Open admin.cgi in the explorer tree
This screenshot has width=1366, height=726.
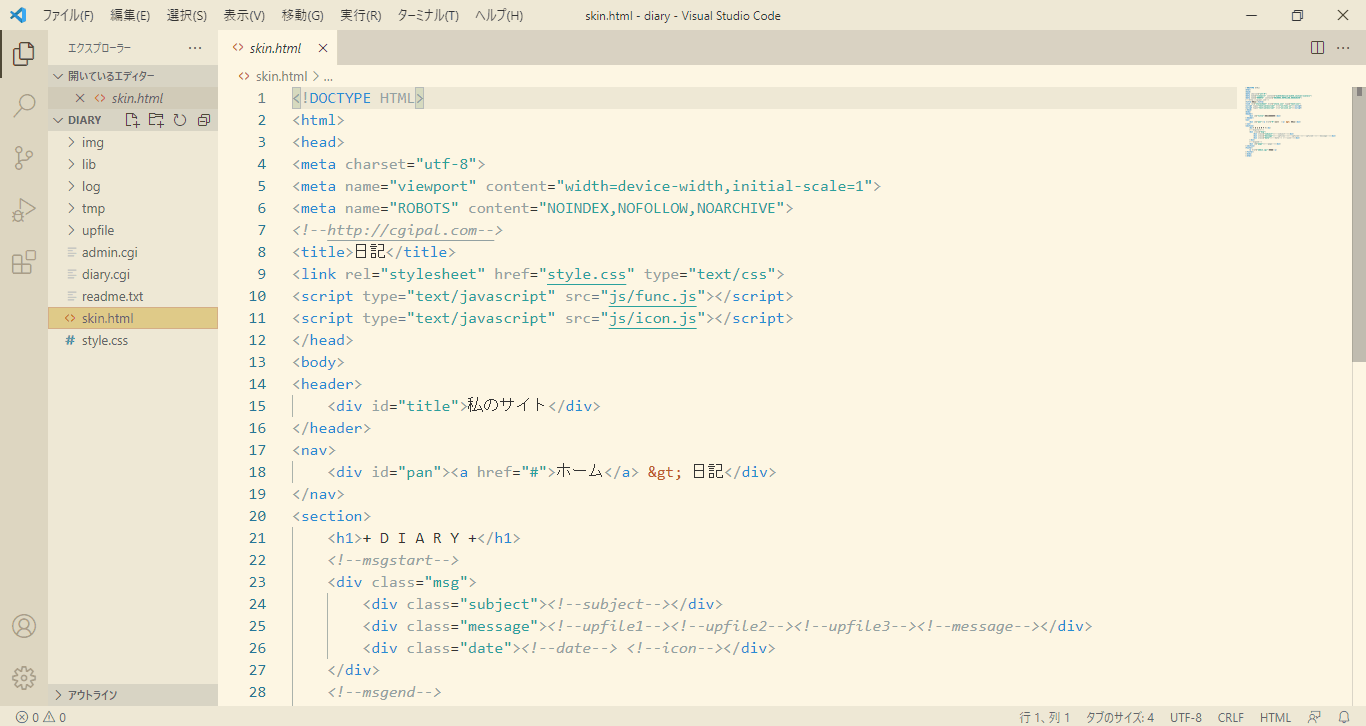(133, 252)
